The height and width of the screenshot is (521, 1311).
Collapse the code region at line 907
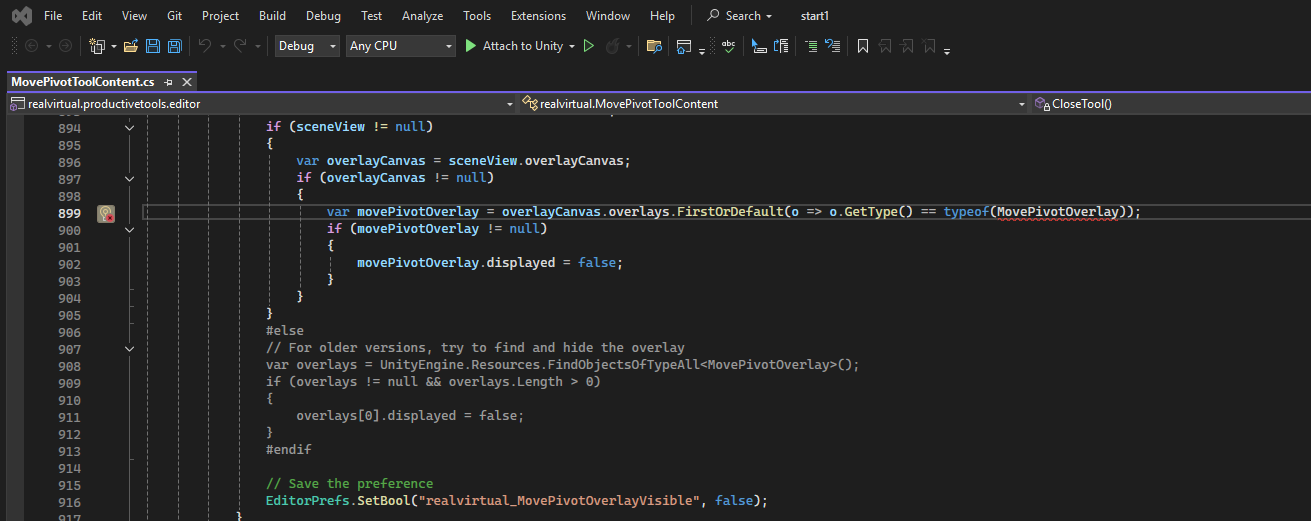click(129, 349)
